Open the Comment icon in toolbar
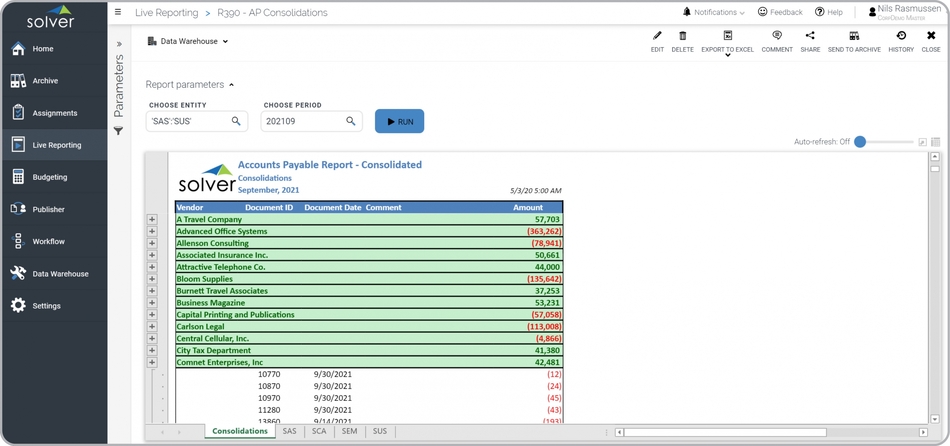950x446 pixels. click(x=777, y=36)
